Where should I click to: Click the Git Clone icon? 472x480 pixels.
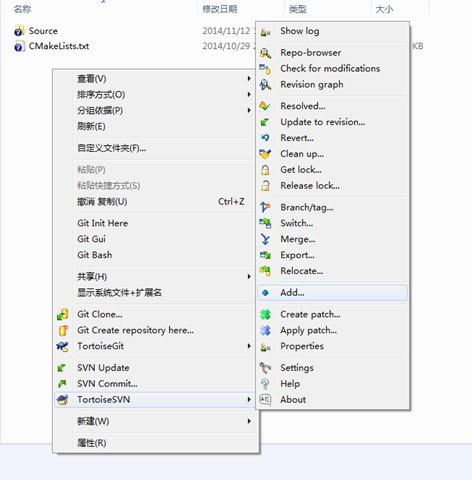pyautogui.click(x=63, y=314)
